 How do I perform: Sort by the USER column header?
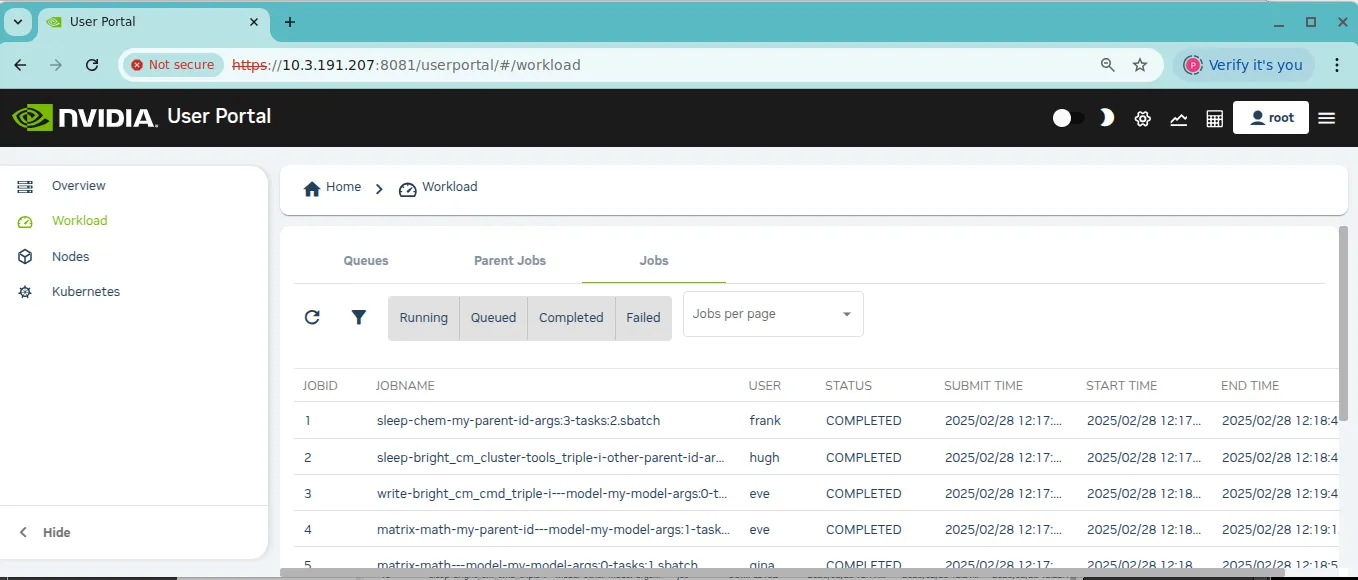[x=765, y=386]
